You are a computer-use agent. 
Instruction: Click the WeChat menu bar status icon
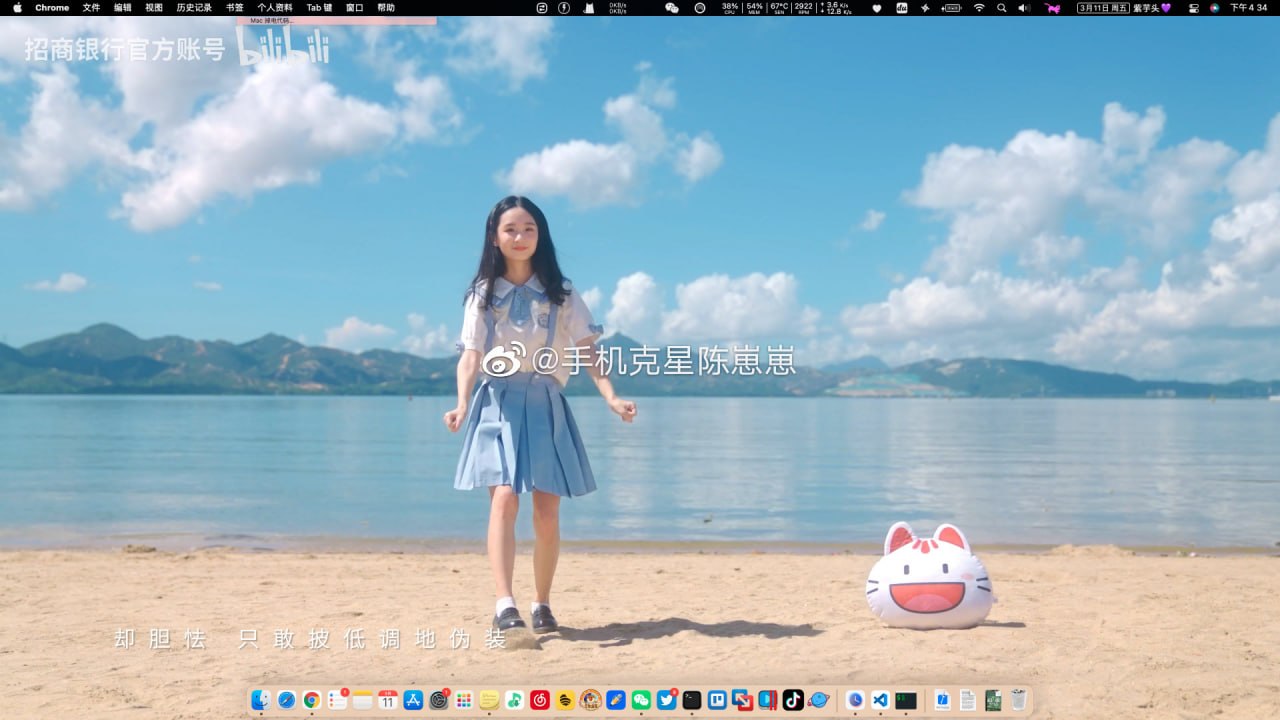pyautogui.click(x=672, y=7)
